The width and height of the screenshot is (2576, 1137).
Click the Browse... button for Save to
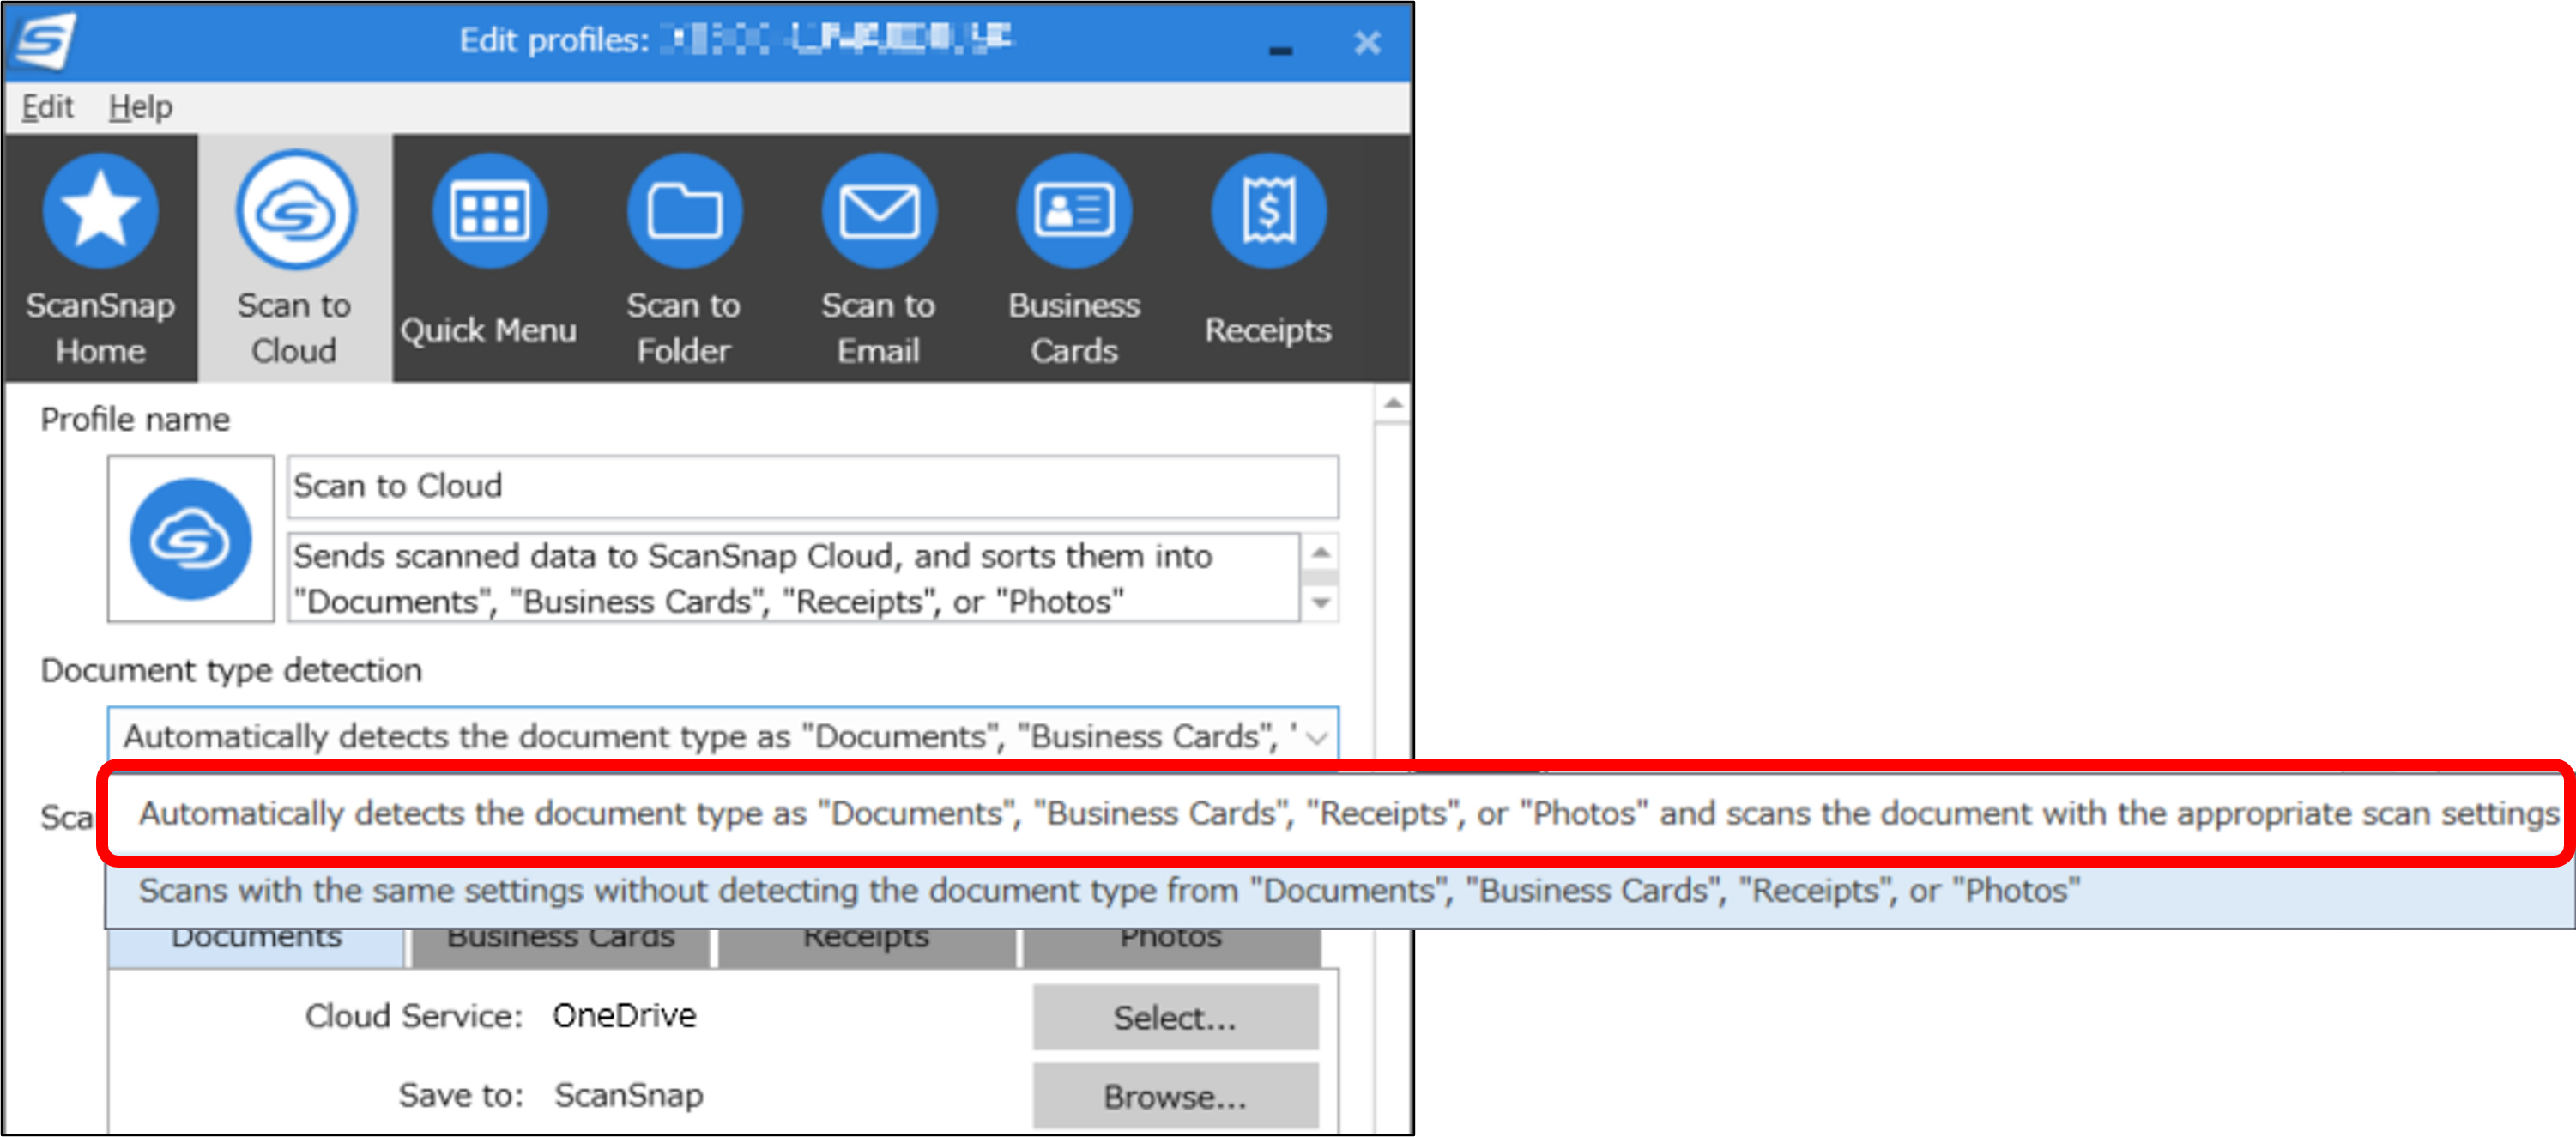(1174, 1097)
